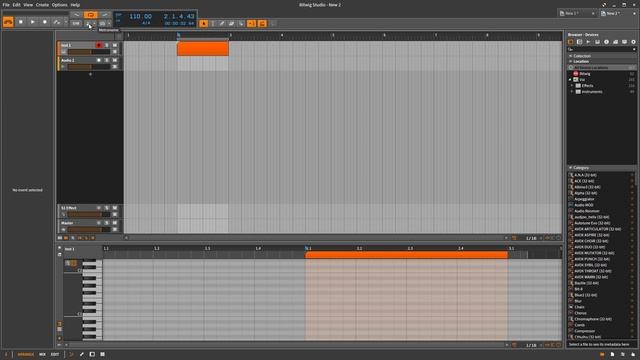Open metronome settings dropdown arrow
Viewport: 640px width, 360px height.
(94, 24)
